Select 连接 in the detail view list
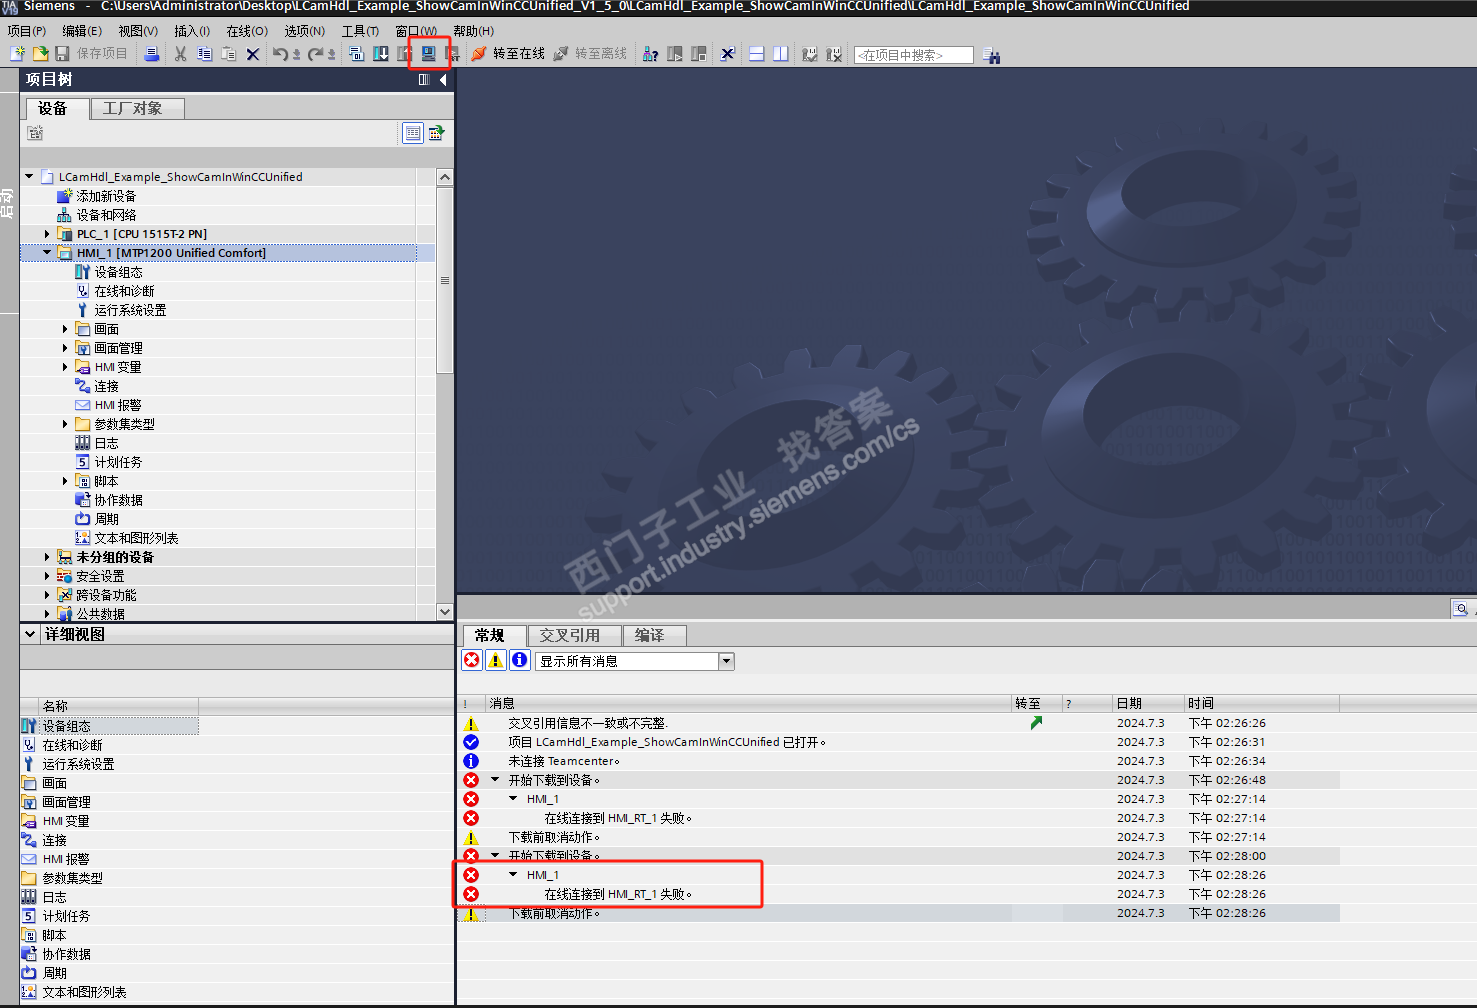The width and height of the screenshot is (1477, 1008). [54, 840]
